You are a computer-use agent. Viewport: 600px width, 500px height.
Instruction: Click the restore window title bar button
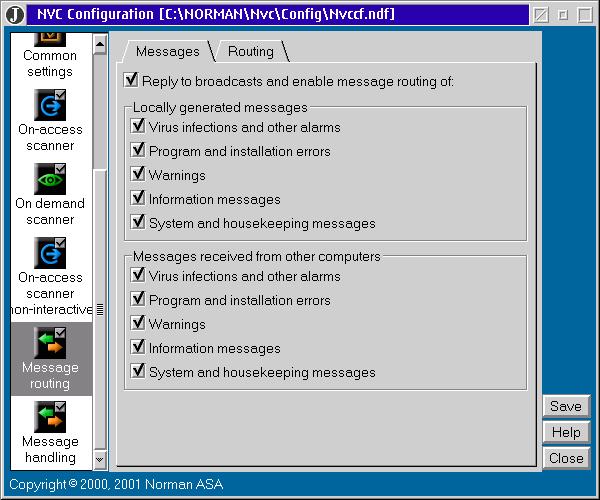click(x=563, y=15)
